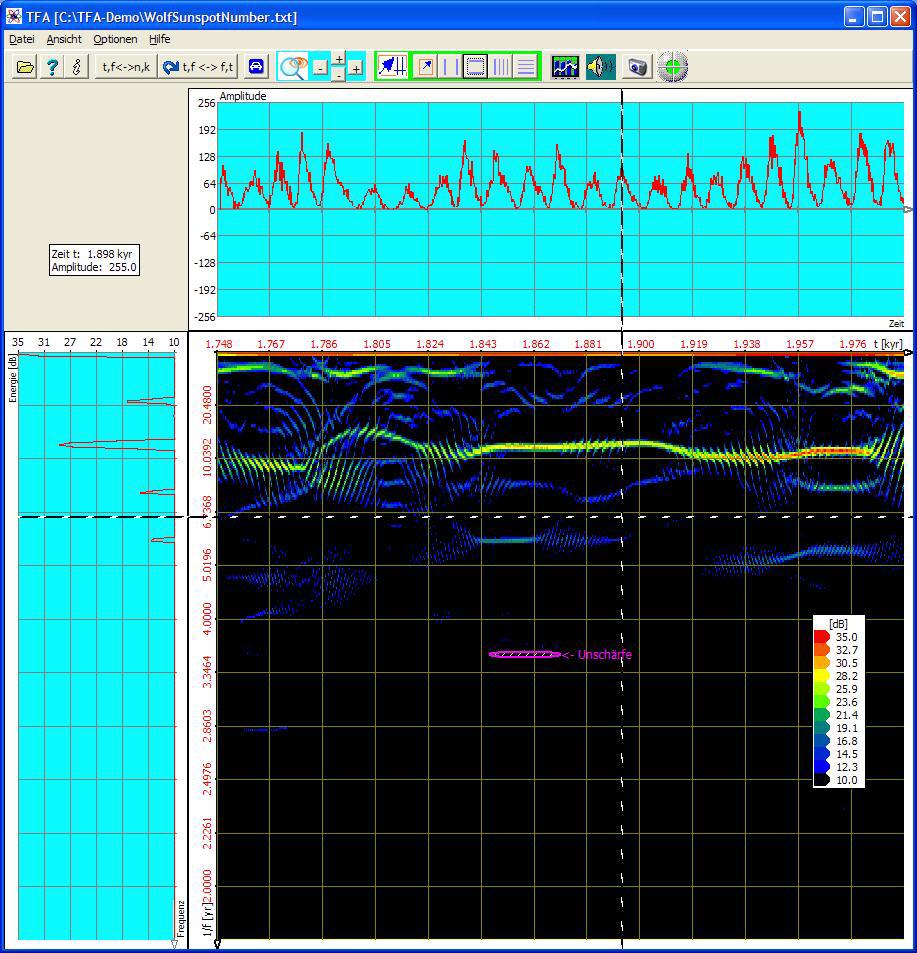Select the magnifier zoom tool
Viewport: 917px width, 953px height.
tap(292, 67)
